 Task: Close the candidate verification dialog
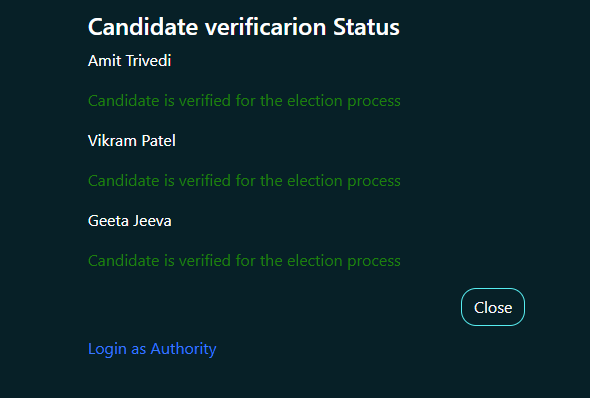tap(493, 307)
